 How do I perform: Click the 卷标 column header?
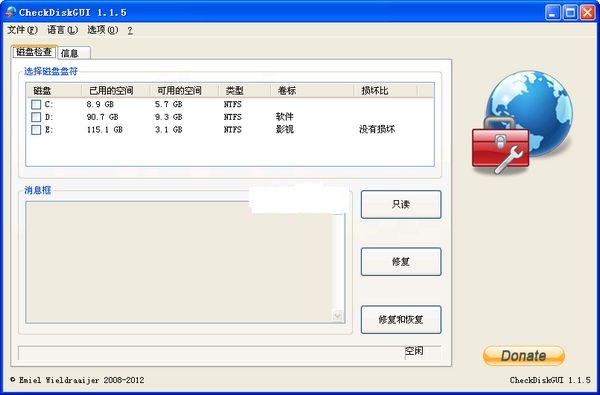312,91
